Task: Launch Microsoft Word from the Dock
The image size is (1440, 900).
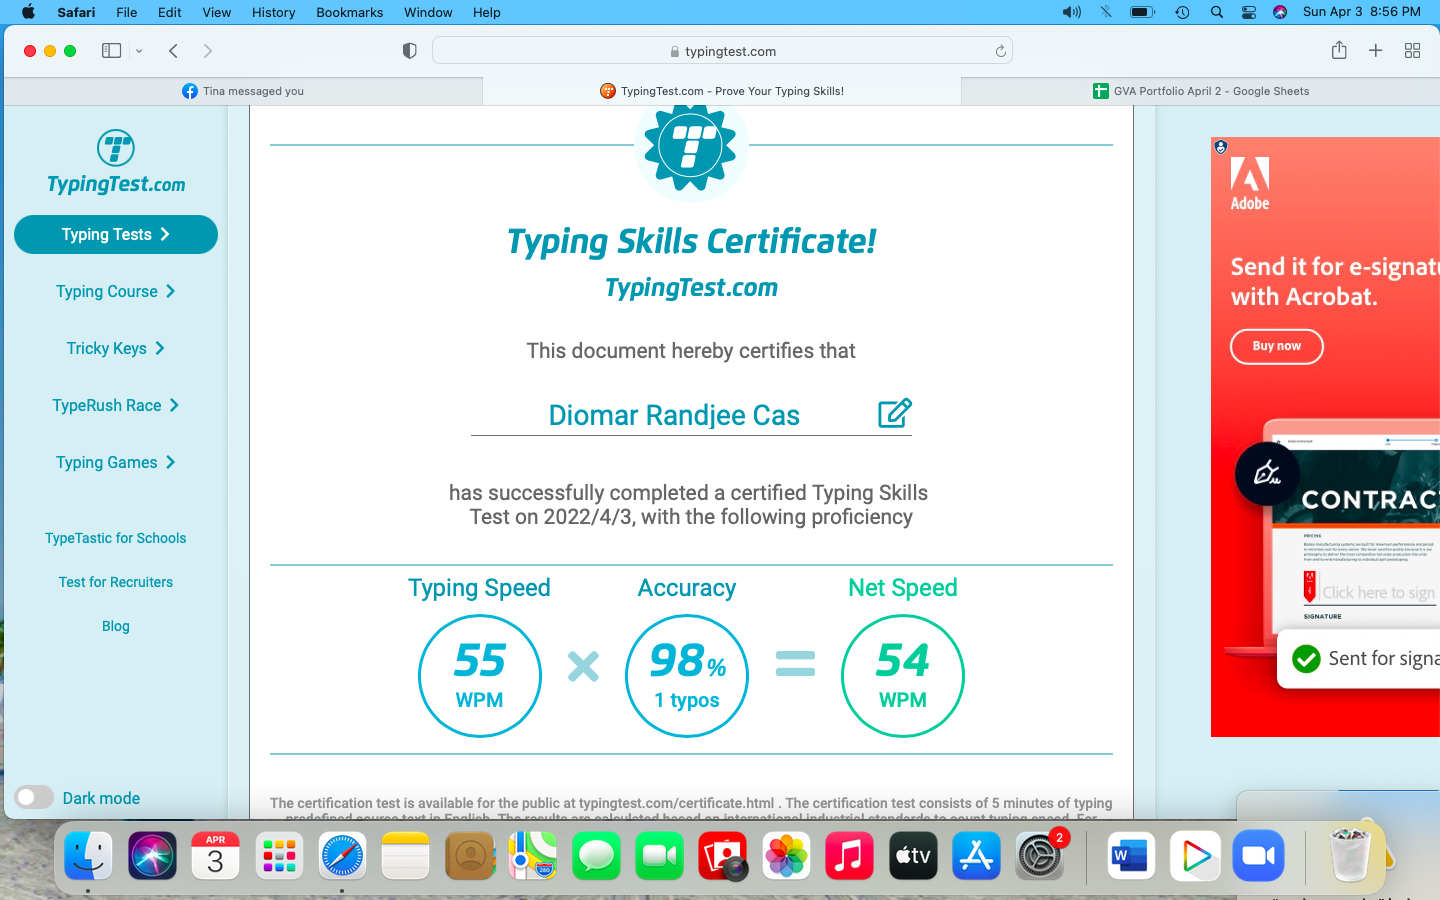Action: tap(1131, 856)
